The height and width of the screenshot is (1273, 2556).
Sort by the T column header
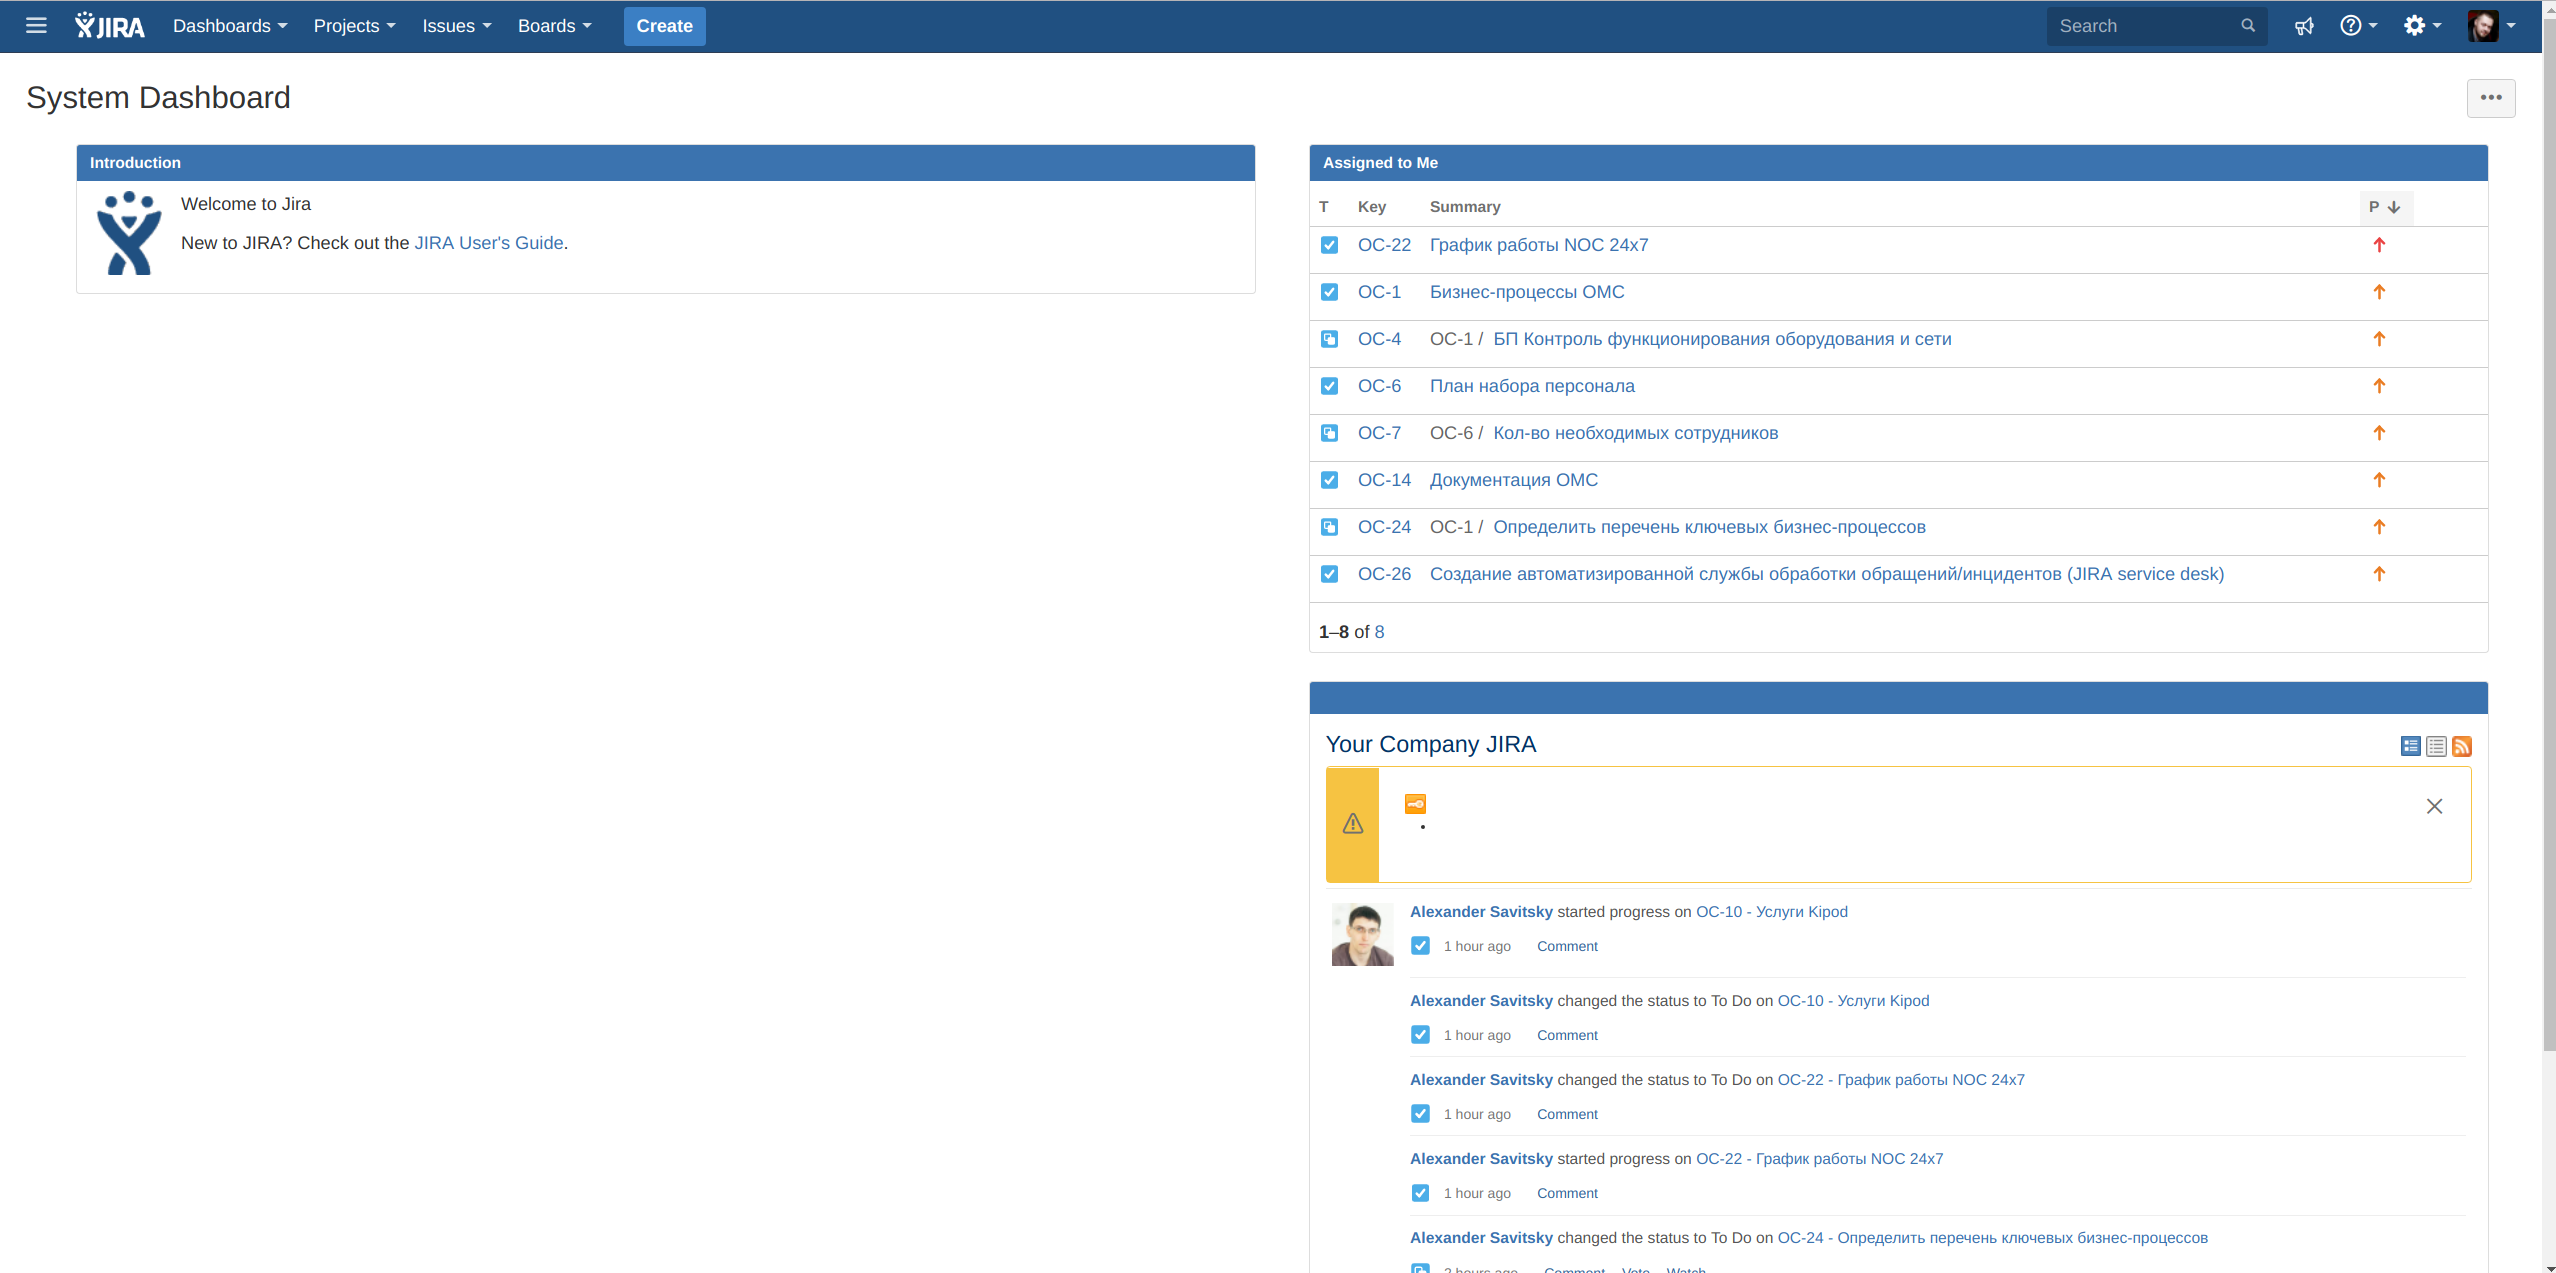[1323, 207]
